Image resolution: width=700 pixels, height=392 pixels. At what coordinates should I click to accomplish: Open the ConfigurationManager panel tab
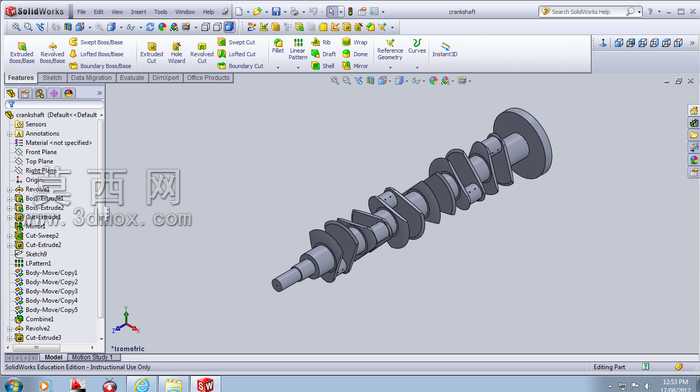[x=40, y=93]
